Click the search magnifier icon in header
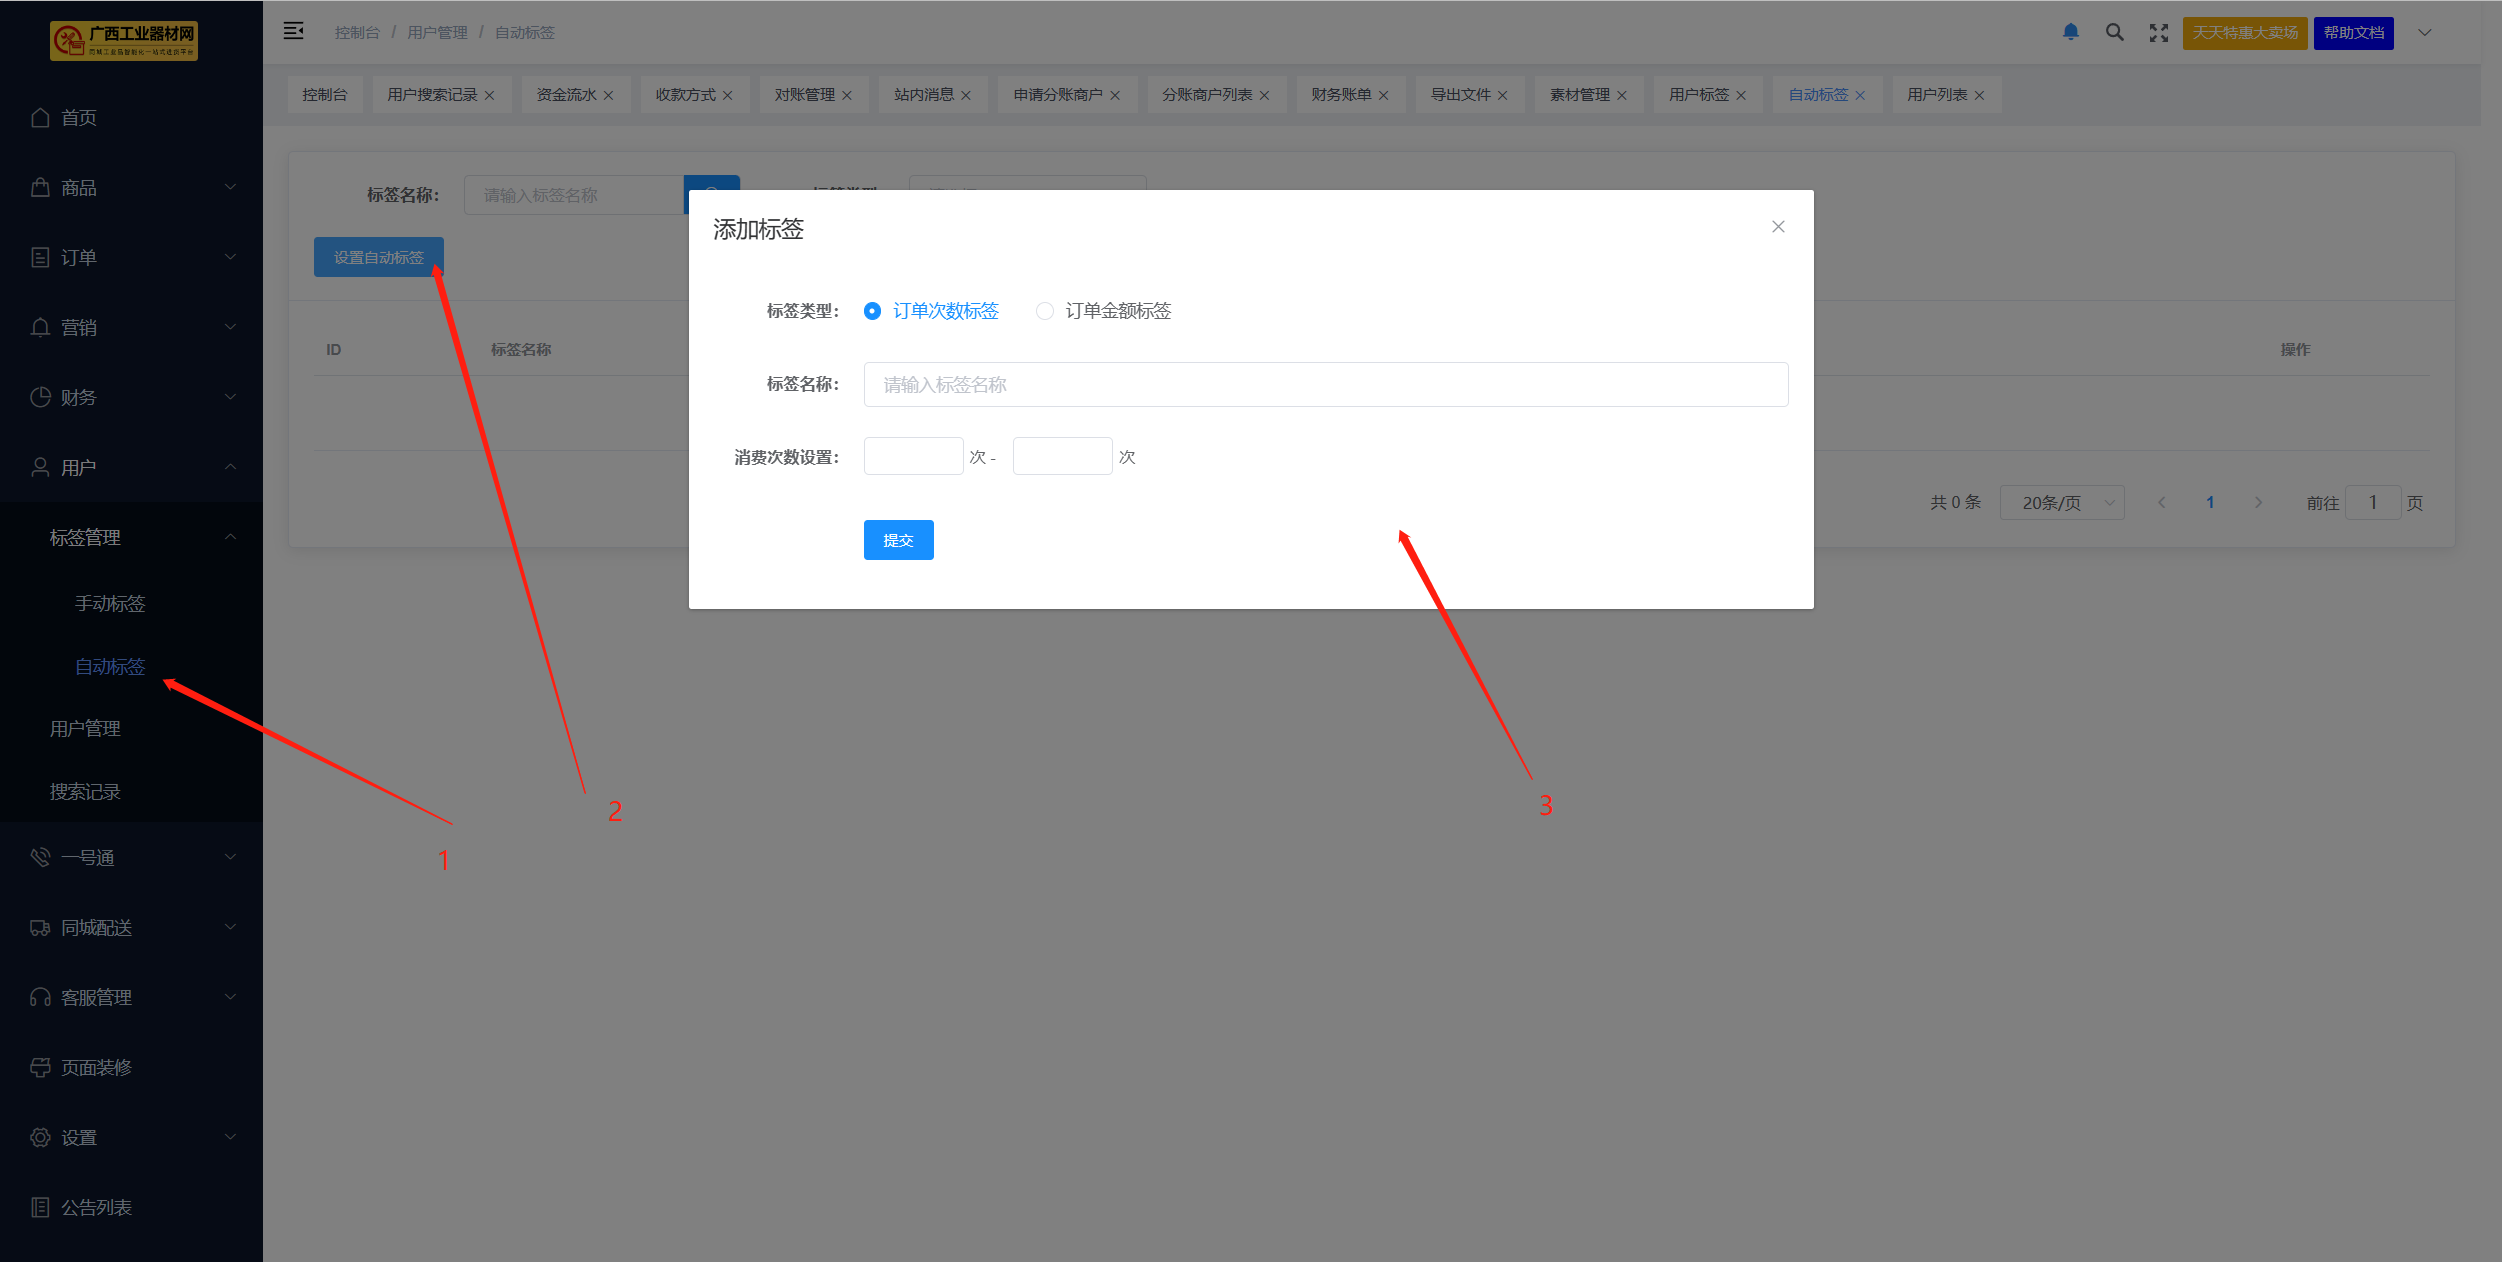Viewport: 2502px width, 1262px height. coord(2114,32)
